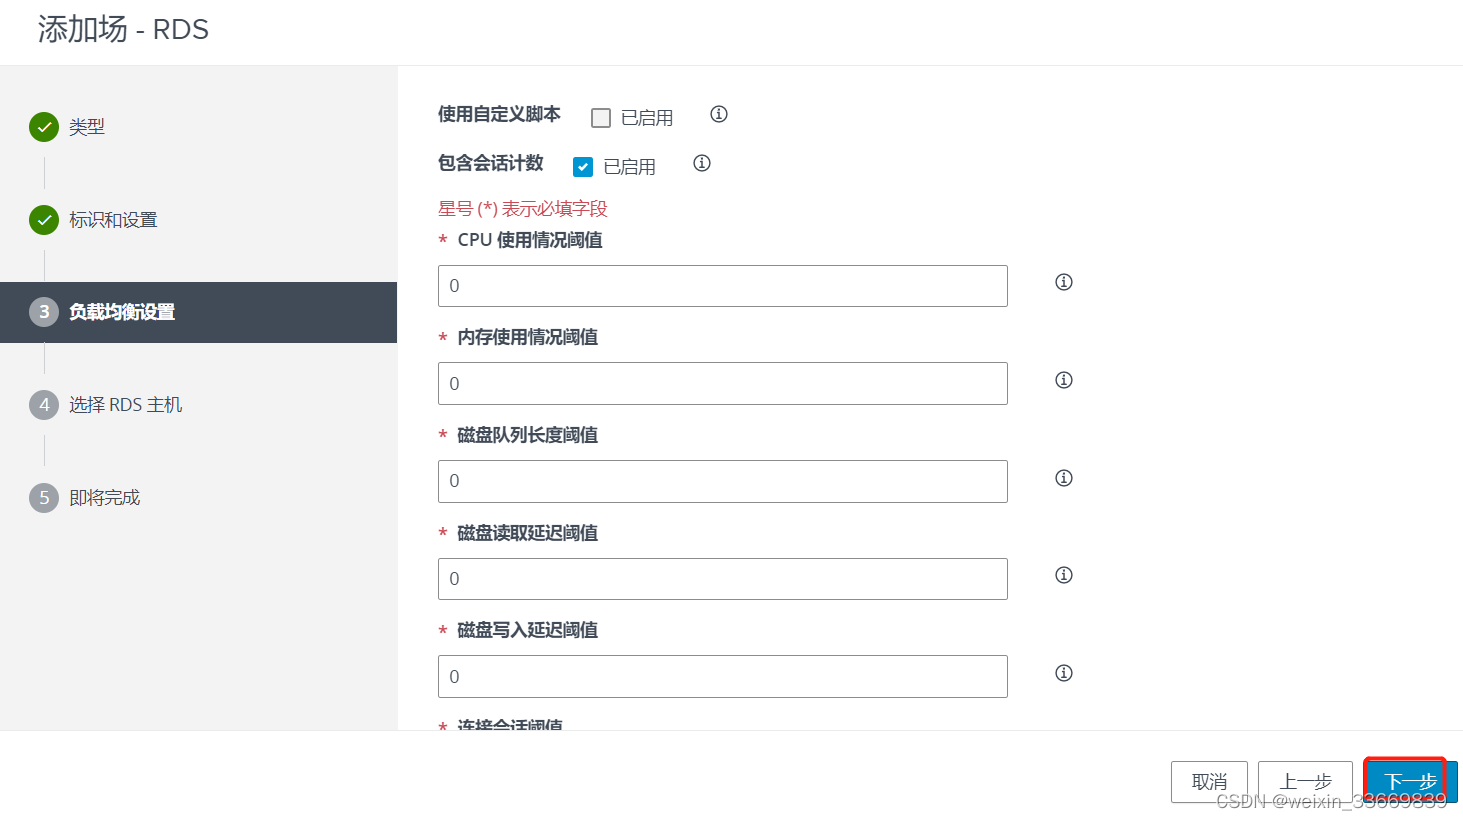The width and height of the screenshot is (1463, 820).
Task: Click 下一步 to continue
Action: (x=1410, y=781)
